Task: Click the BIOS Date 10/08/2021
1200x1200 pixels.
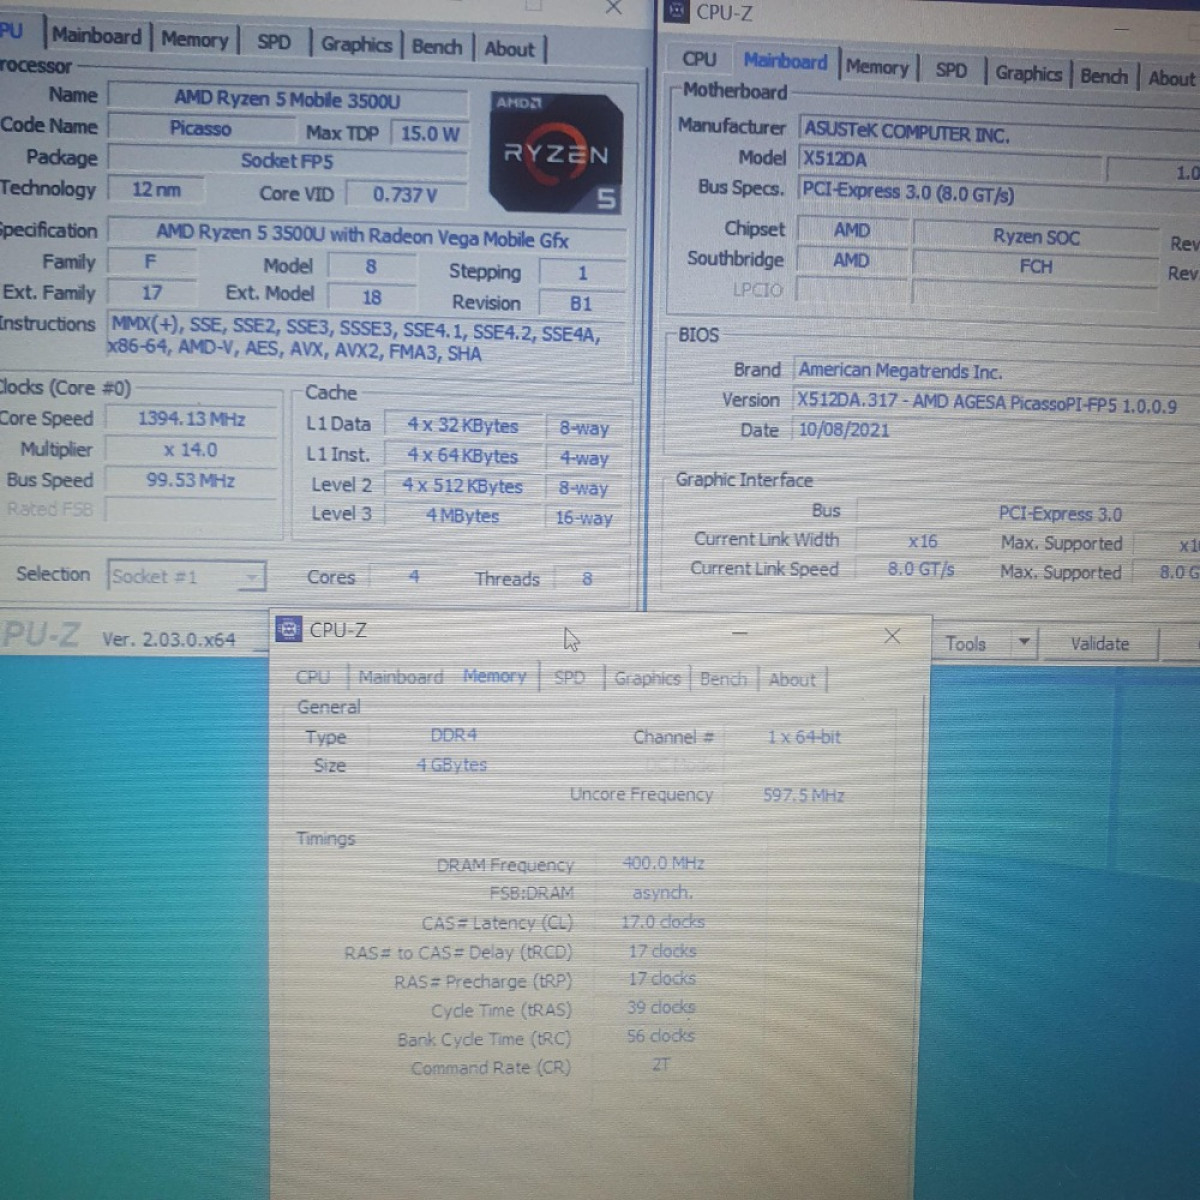Action: pyautogui.click(x=997, y=431)
